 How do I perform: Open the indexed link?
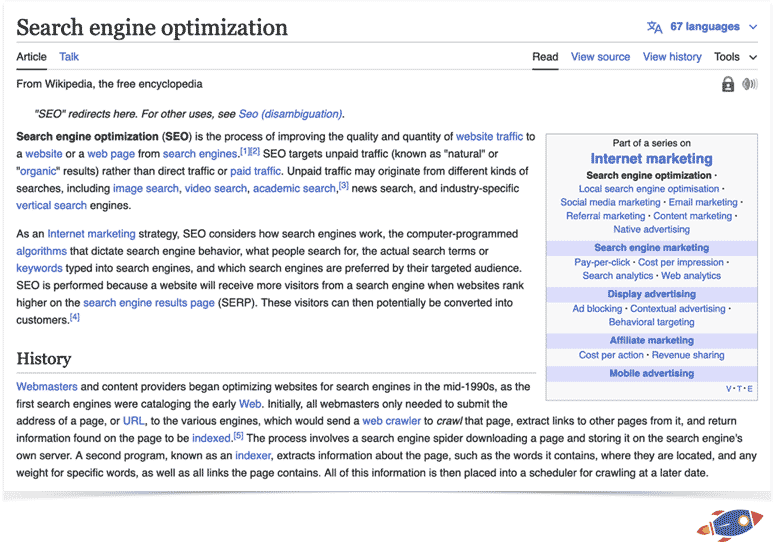click(211, 438)
